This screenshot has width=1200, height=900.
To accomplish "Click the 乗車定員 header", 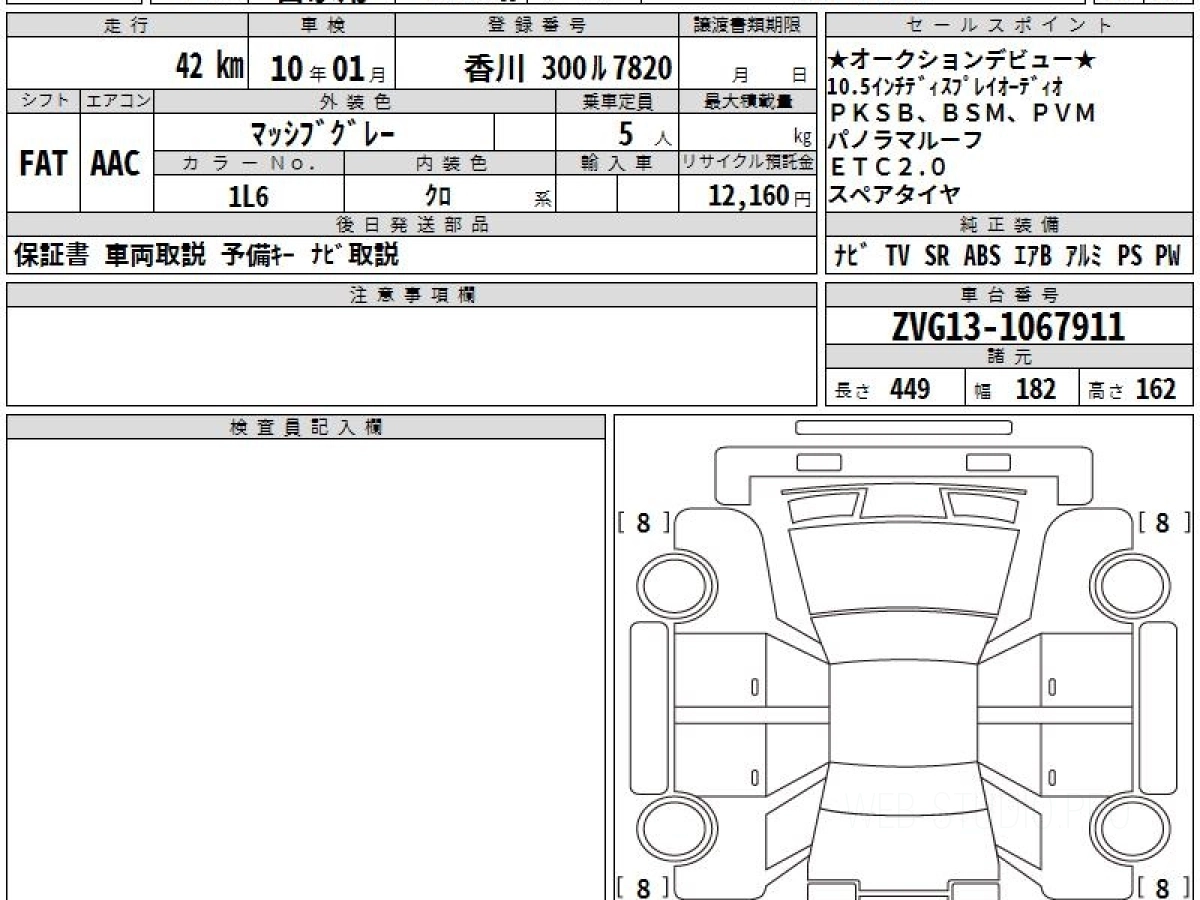I will tap(617, 101).
